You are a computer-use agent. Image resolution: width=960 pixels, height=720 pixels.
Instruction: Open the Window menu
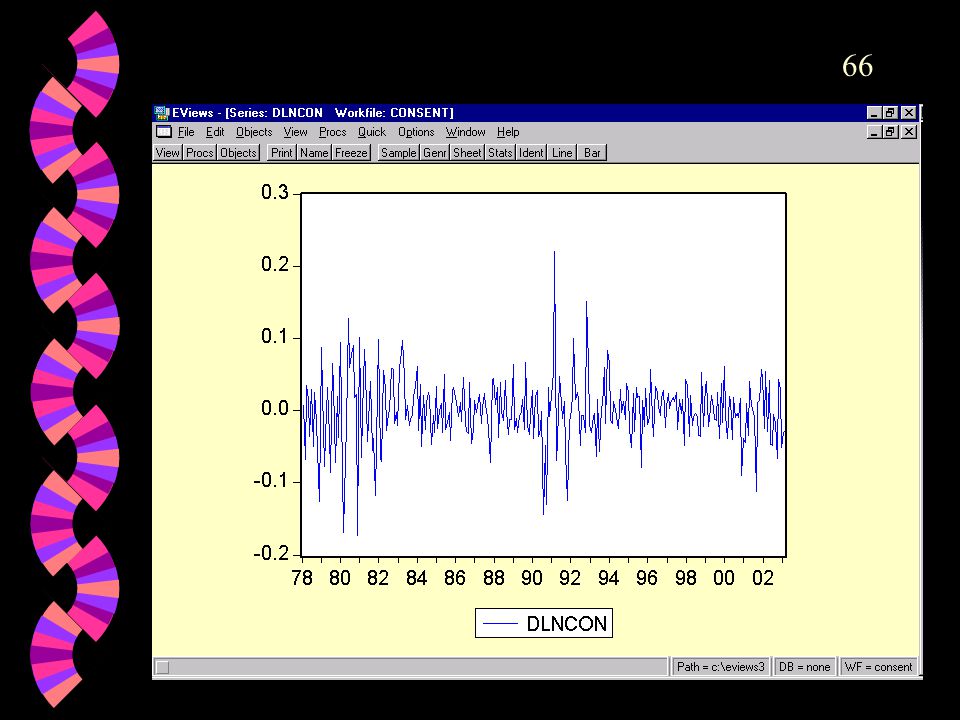pyautogui.click(x=465, y=132)
